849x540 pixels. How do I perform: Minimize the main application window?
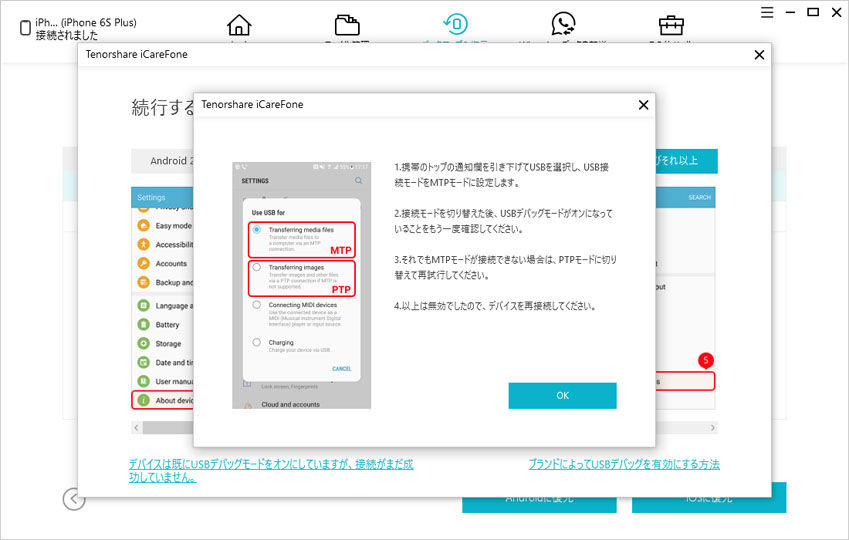tap(791, 12)
